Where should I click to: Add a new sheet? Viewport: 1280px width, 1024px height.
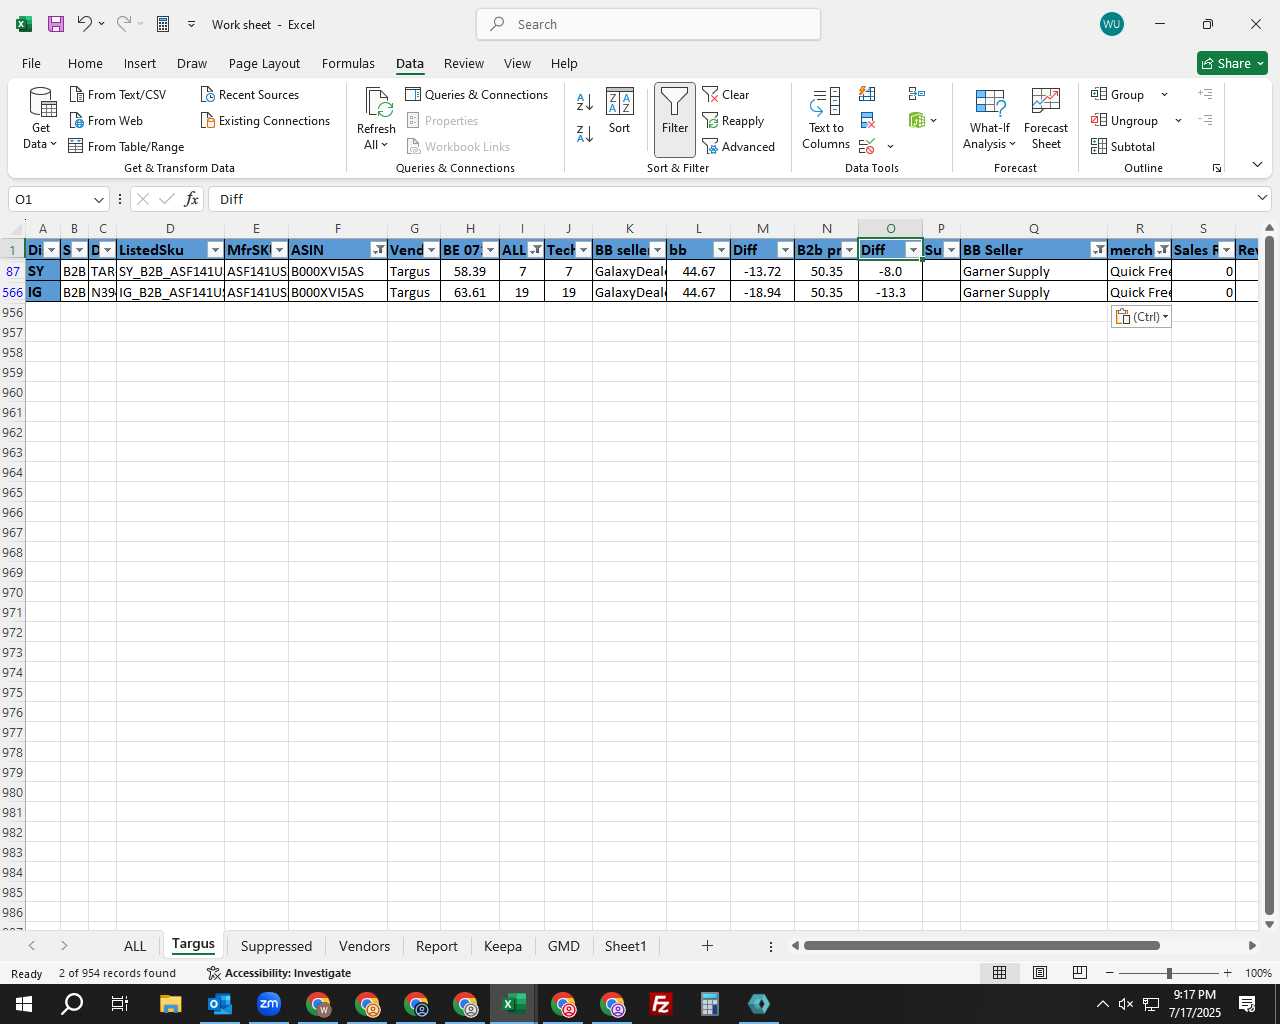707,946
